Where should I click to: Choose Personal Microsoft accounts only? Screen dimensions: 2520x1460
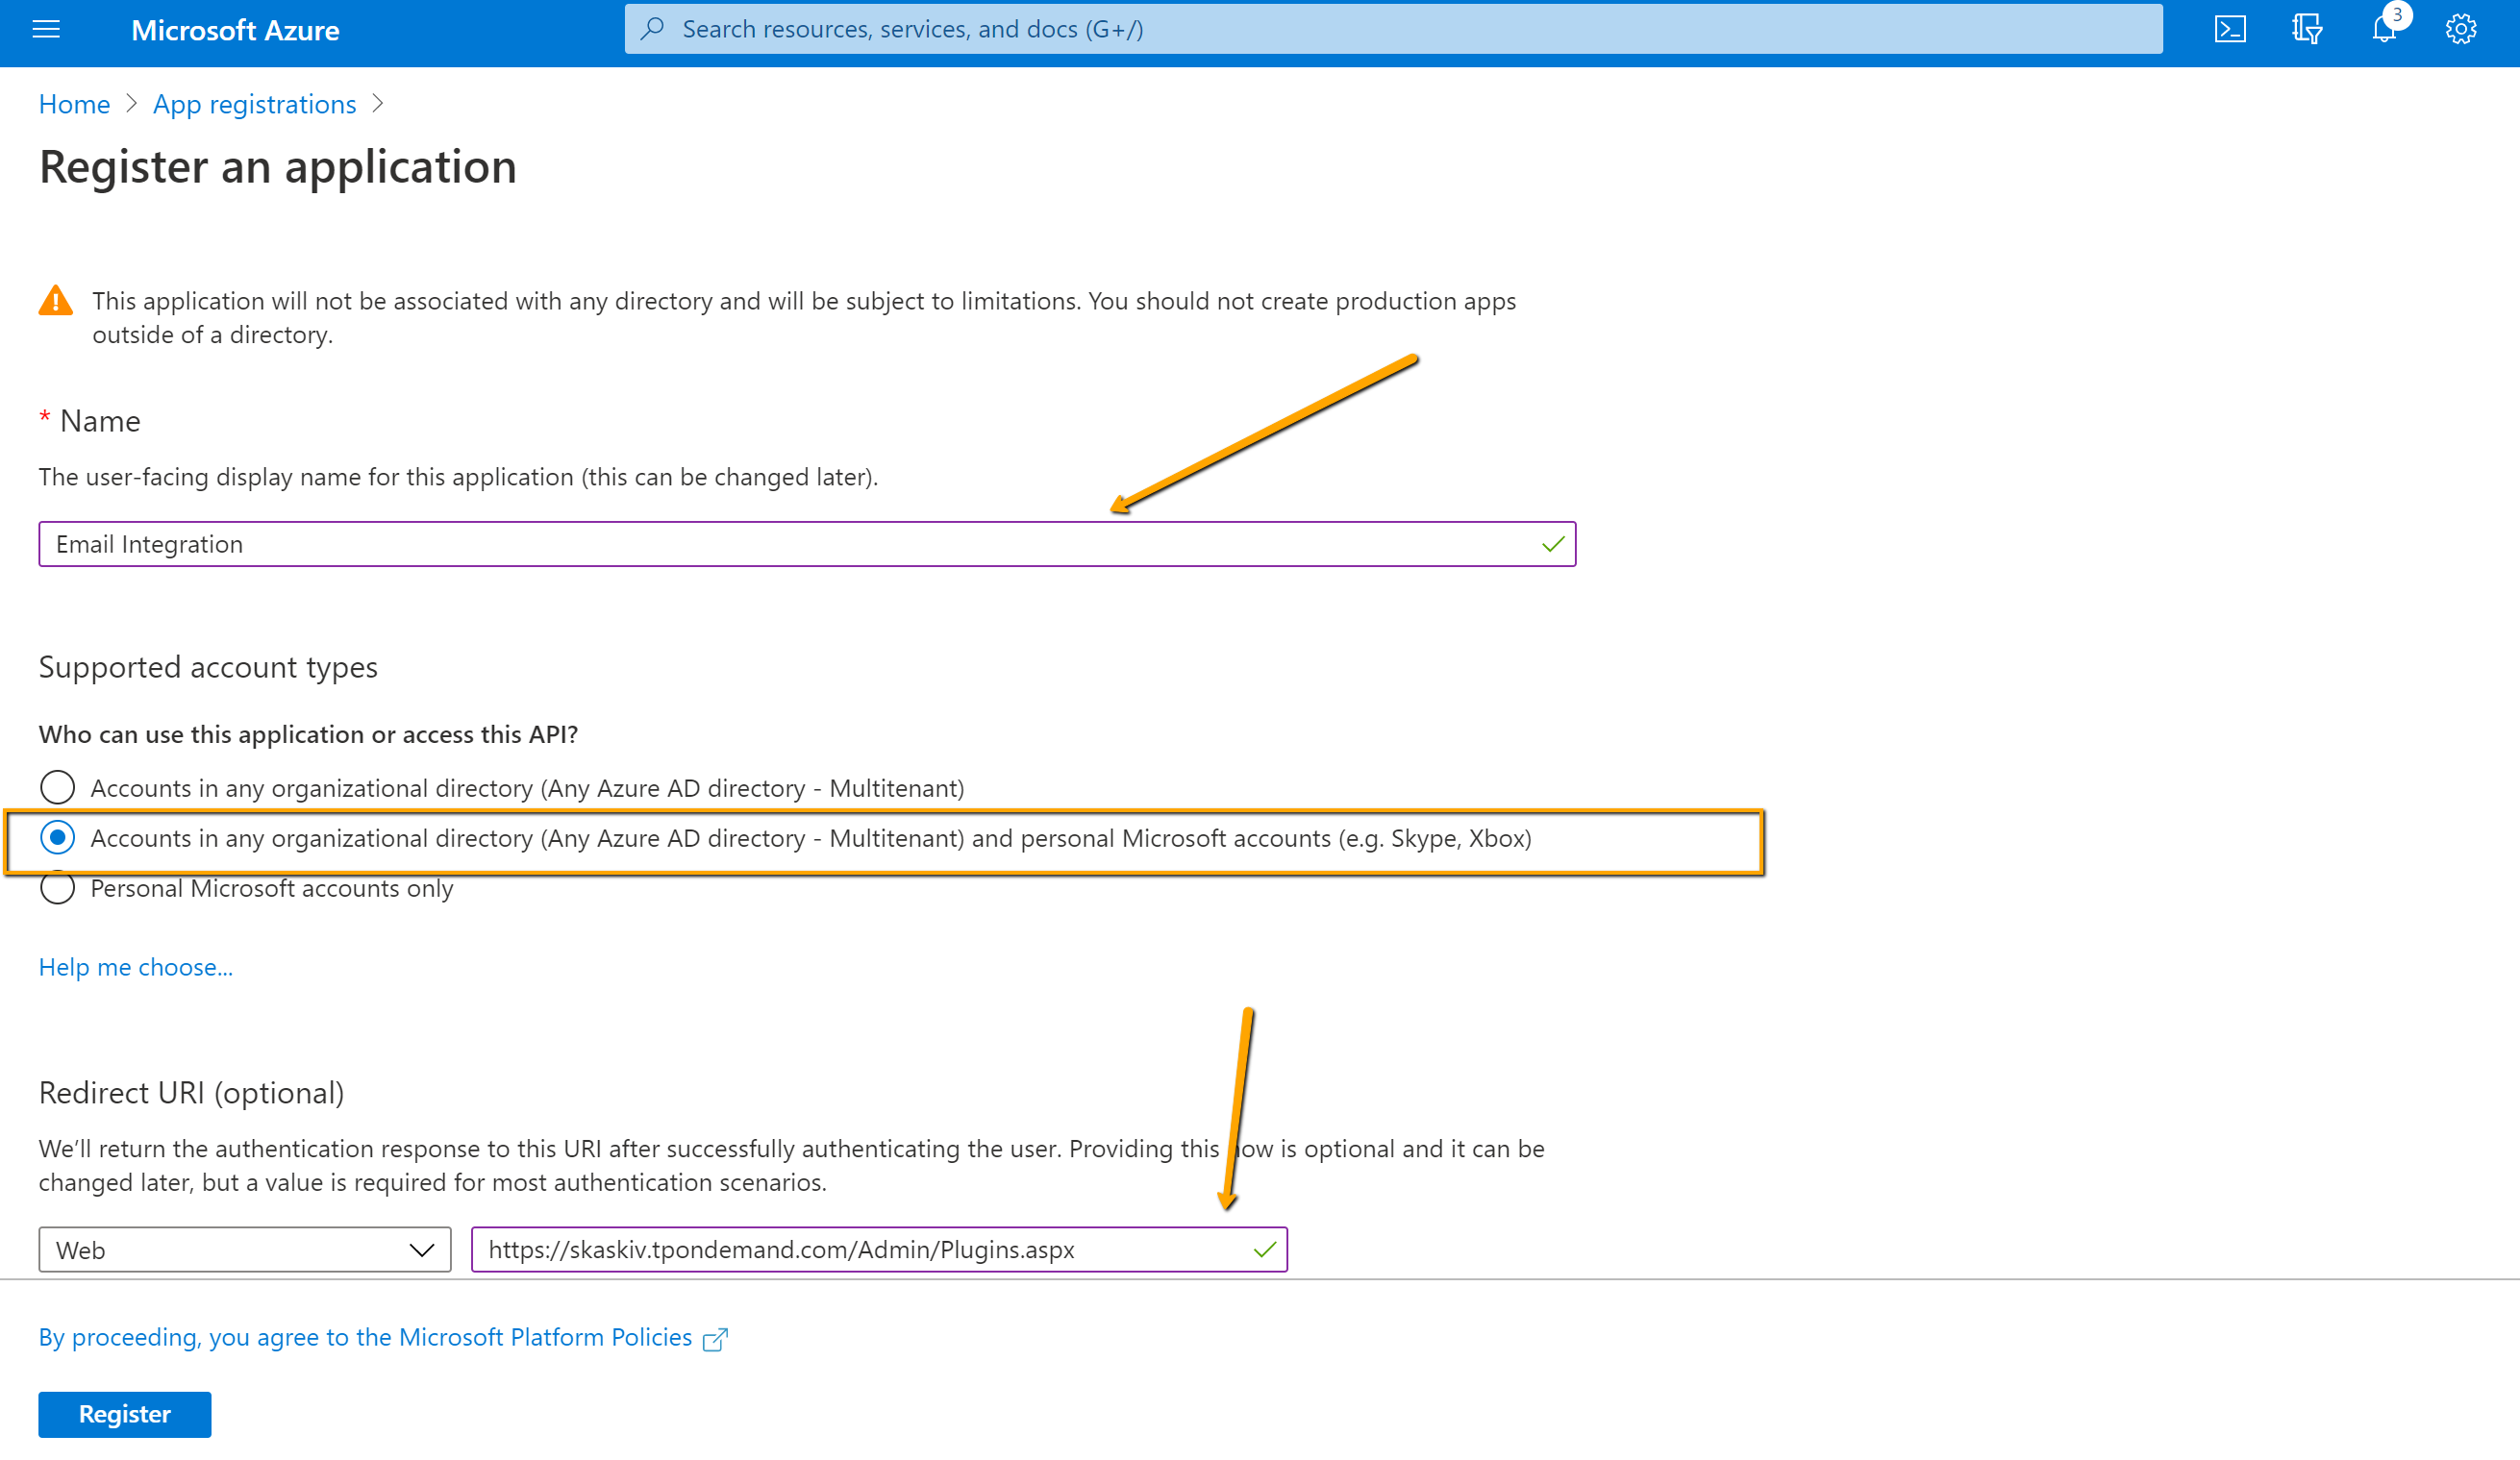(x=57, y=888)
